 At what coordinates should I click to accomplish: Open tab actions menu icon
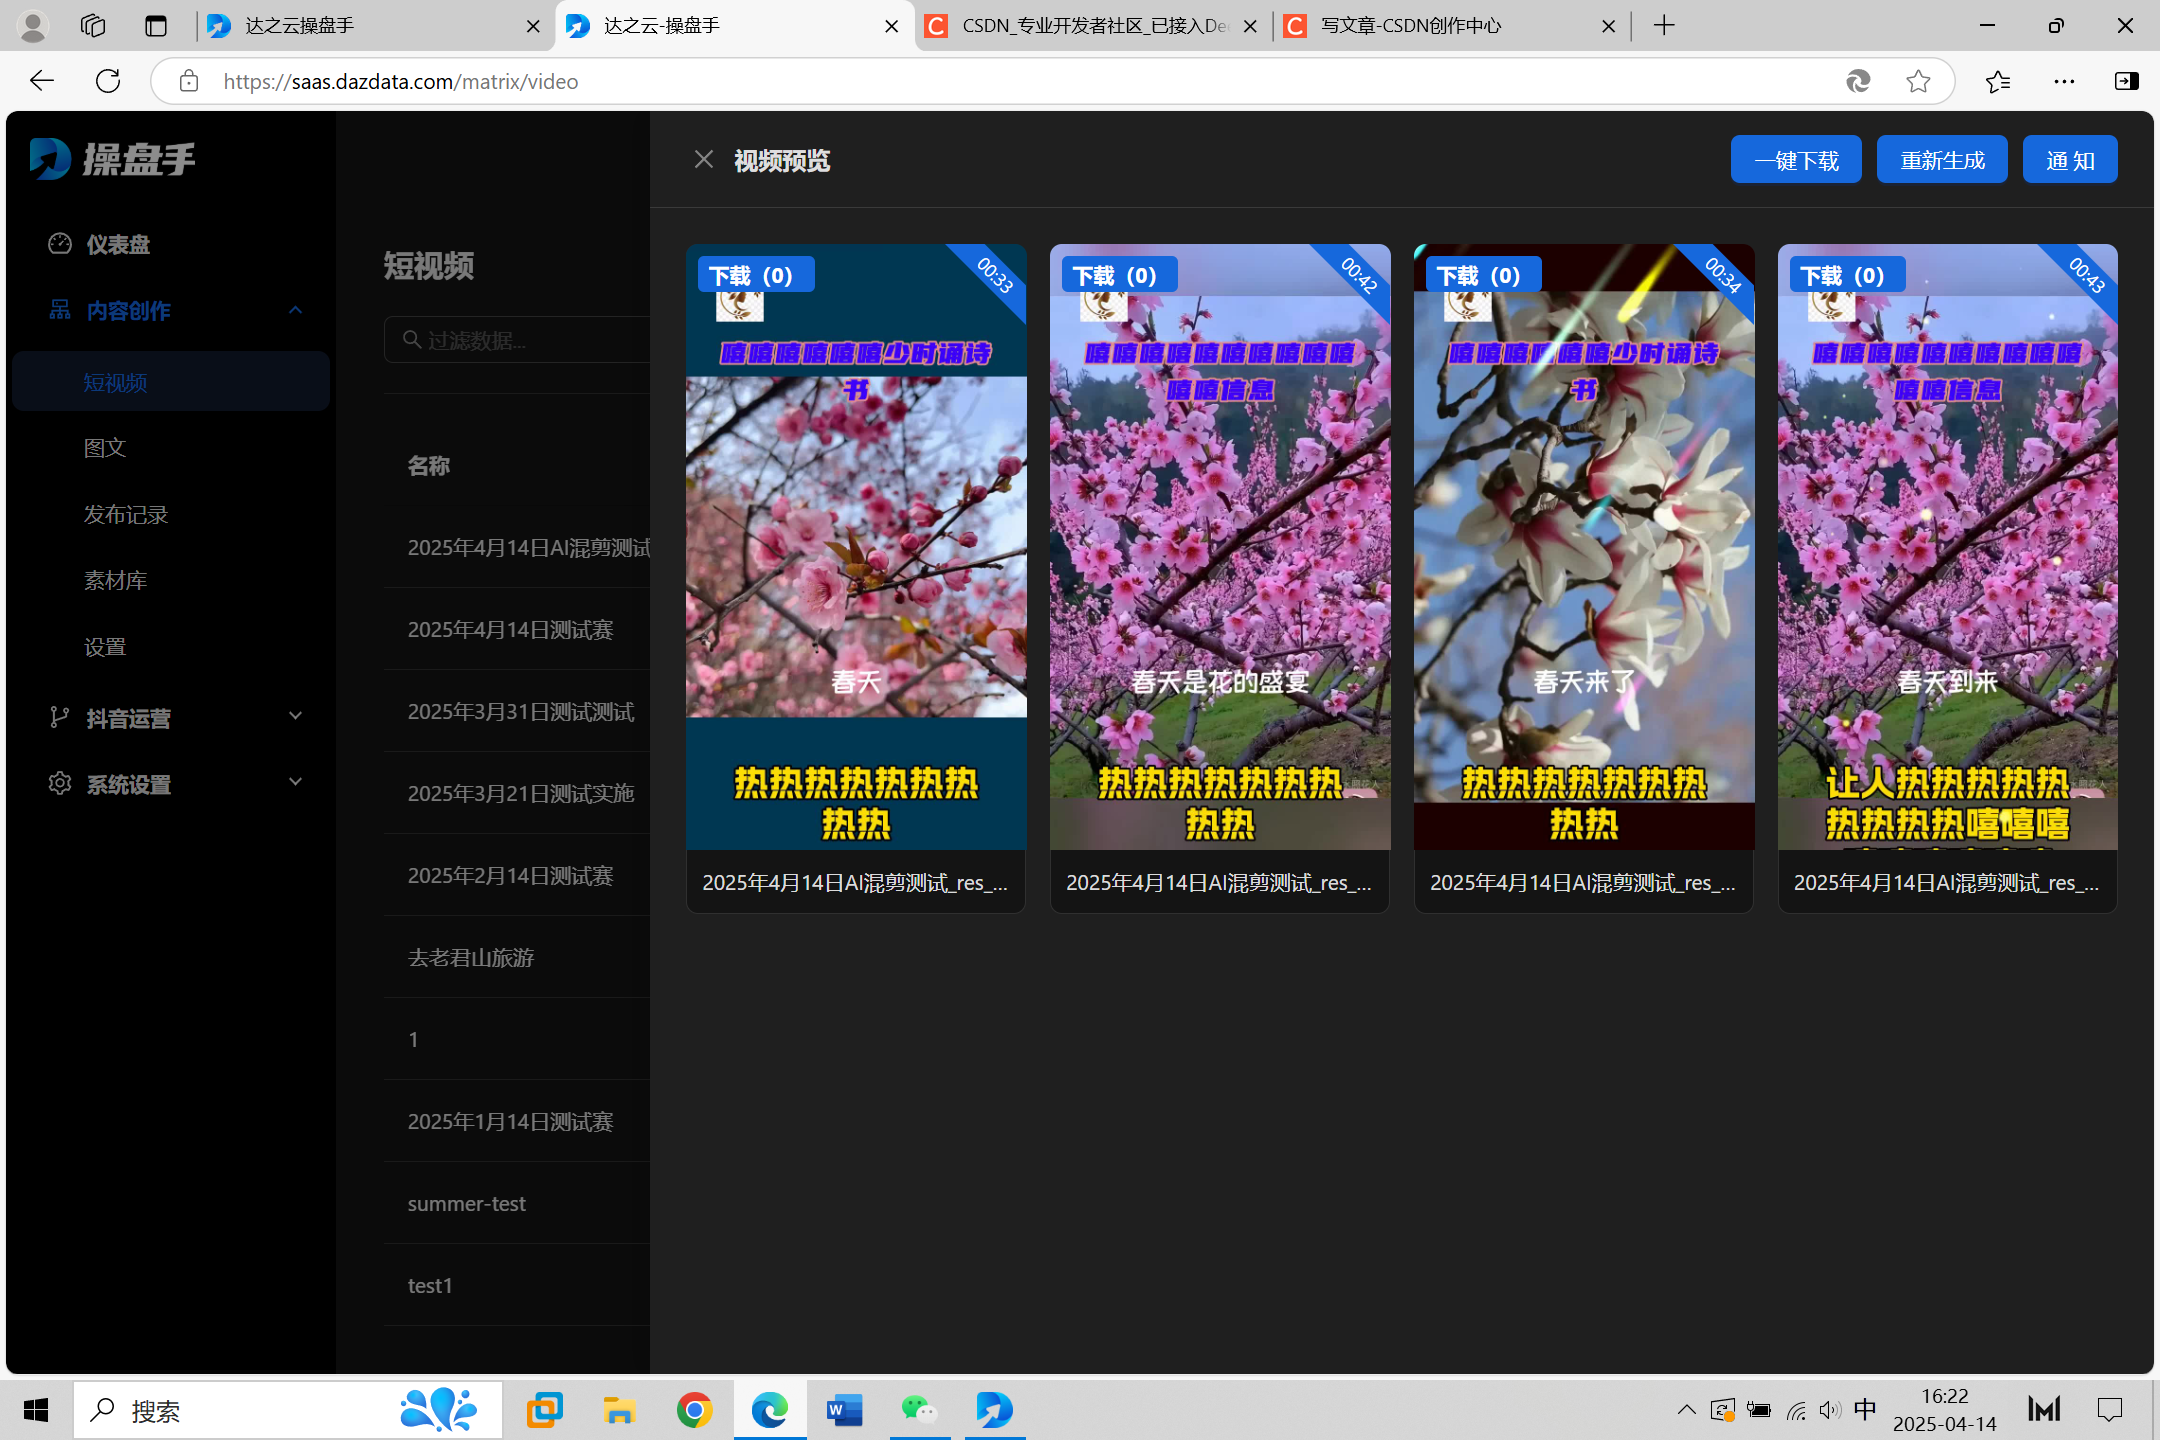pyautogui.click(x=155, y=26)
